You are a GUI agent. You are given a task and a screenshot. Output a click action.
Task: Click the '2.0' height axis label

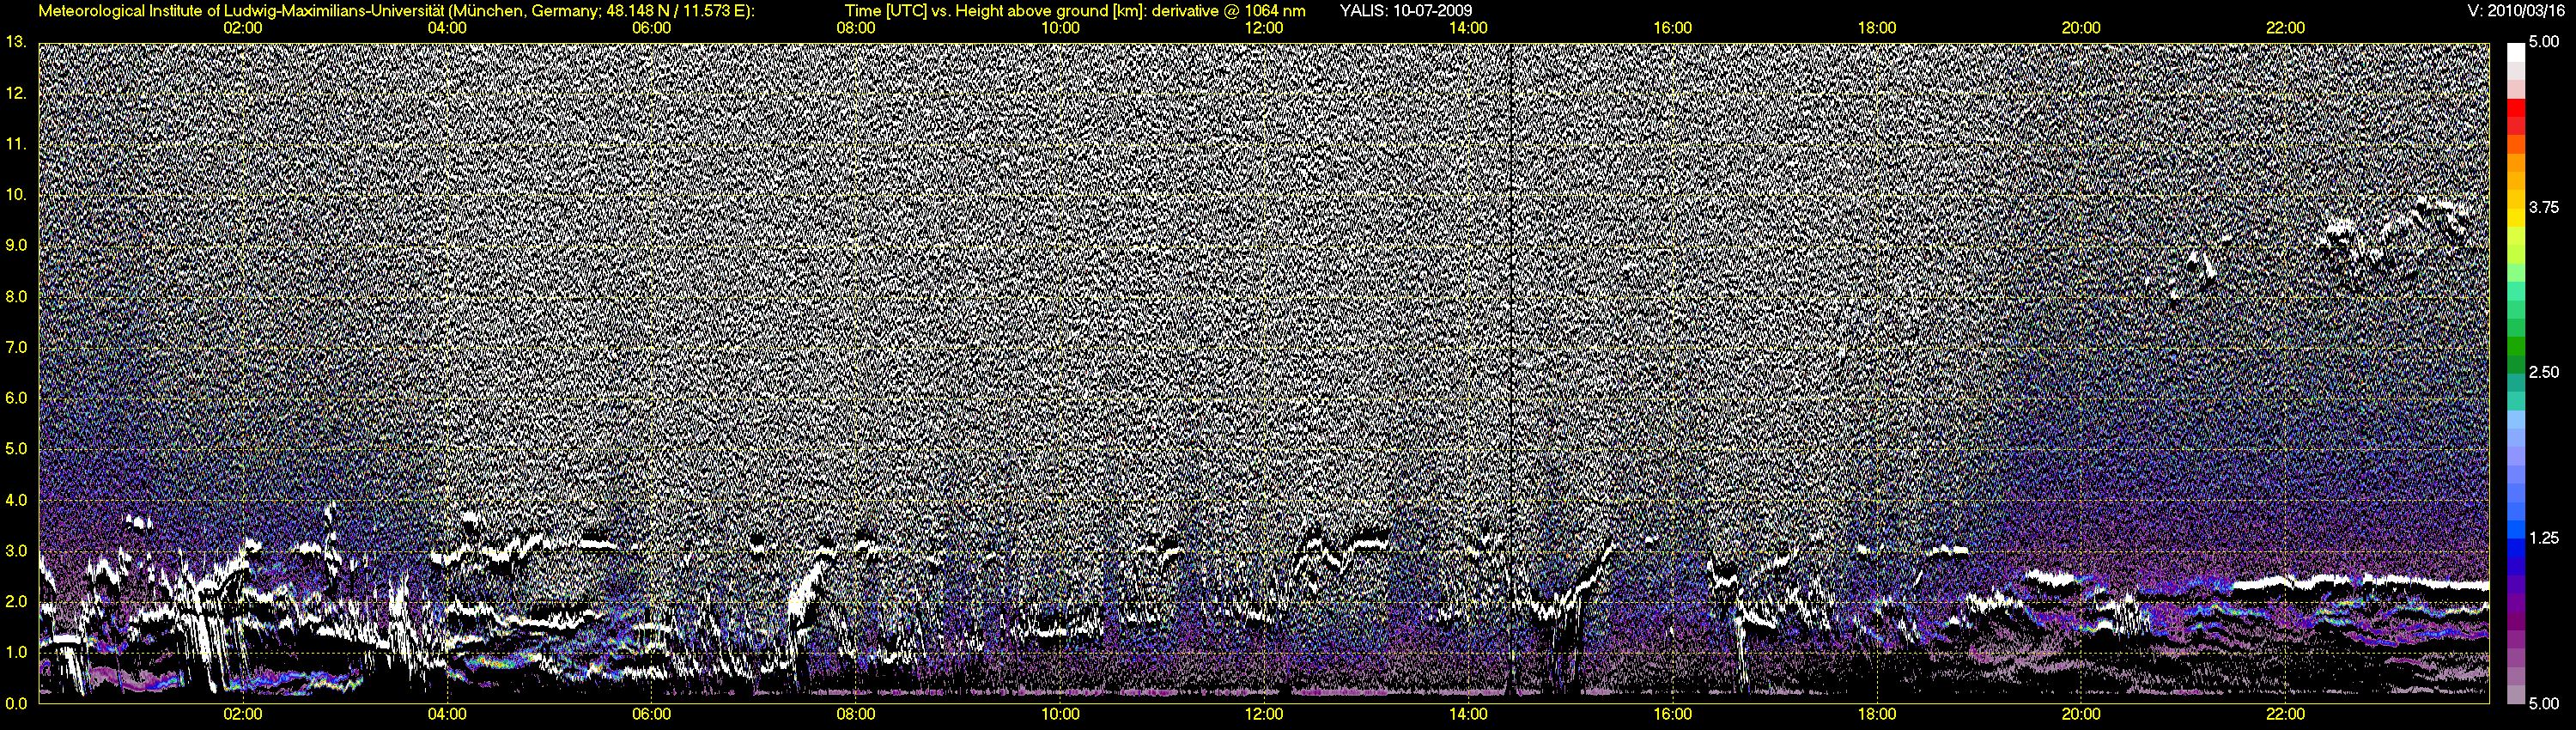pyautogui.click(x=16, y=601)
